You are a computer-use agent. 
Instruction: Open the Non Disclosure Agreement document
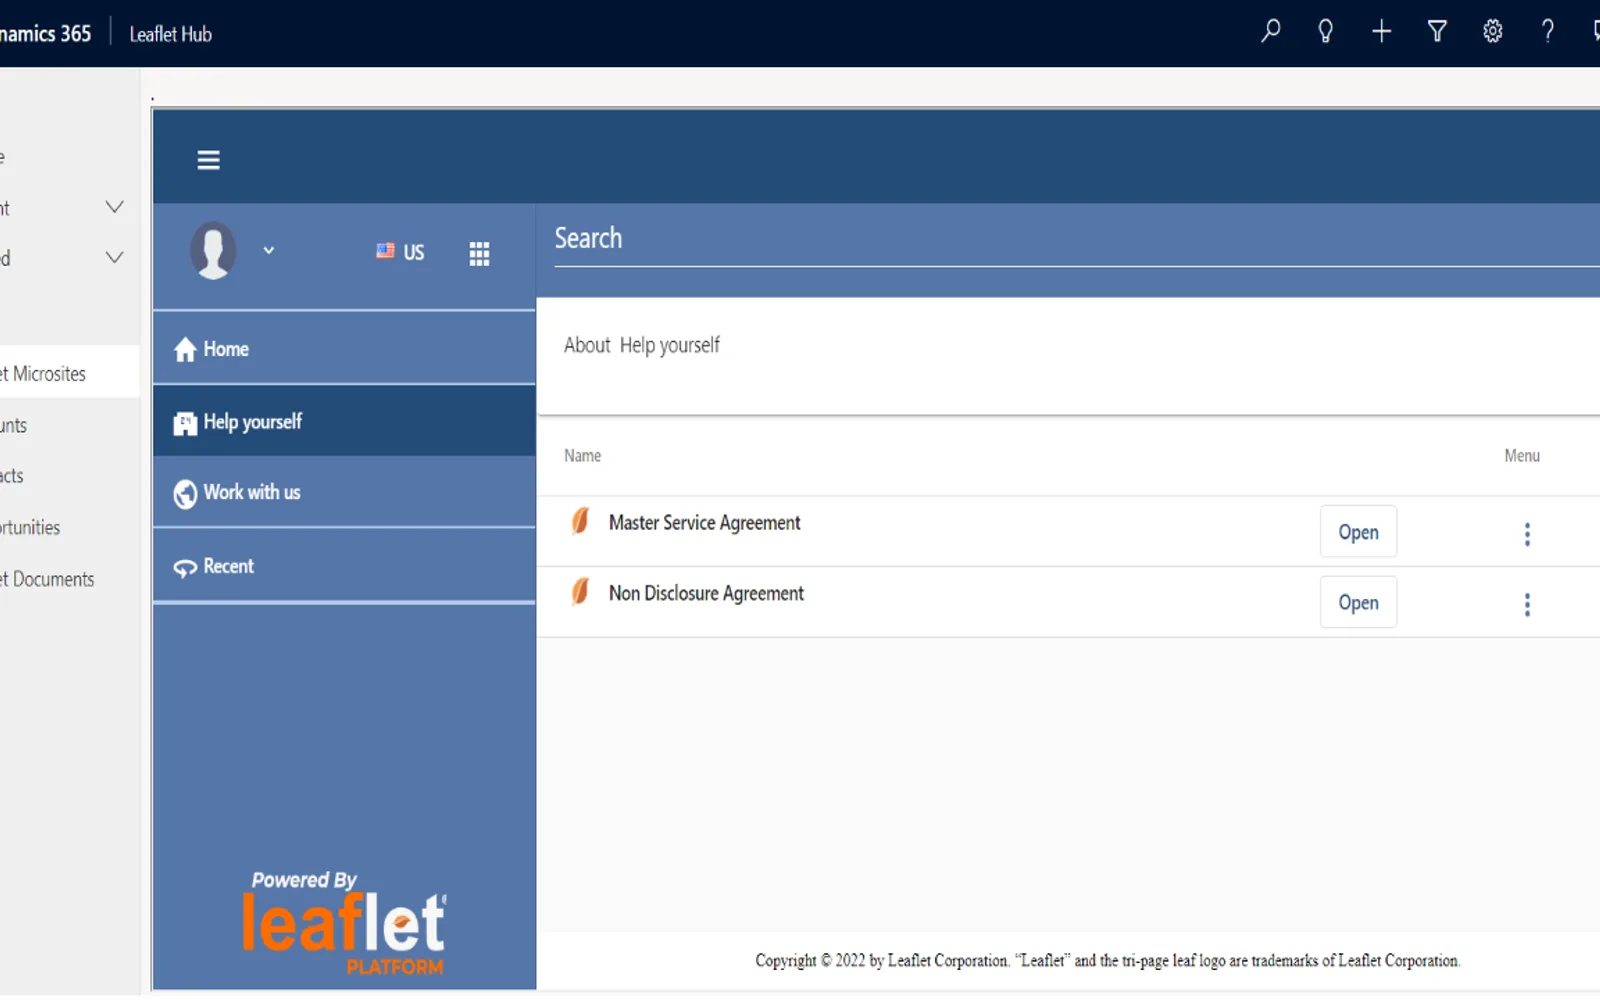click(1358, 602)
